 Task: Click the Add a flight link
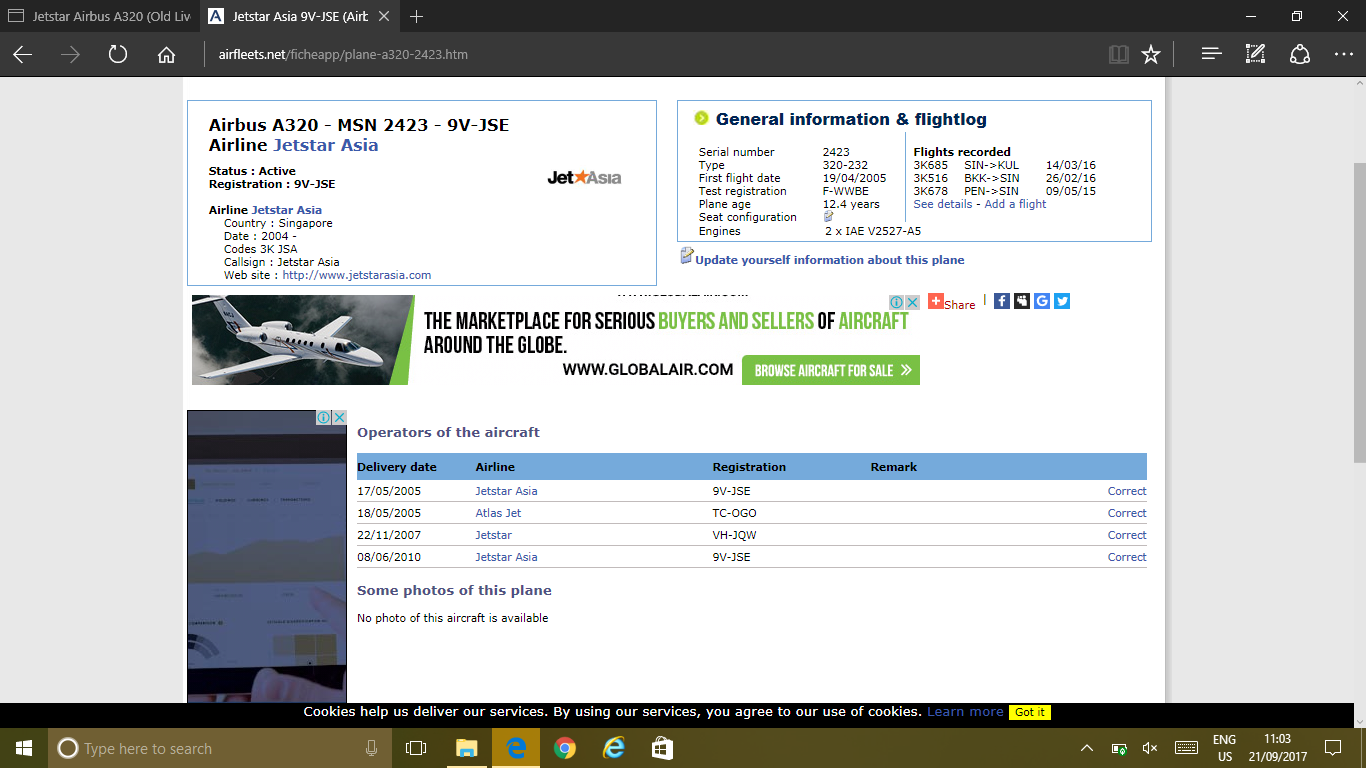coord(1015,204)
